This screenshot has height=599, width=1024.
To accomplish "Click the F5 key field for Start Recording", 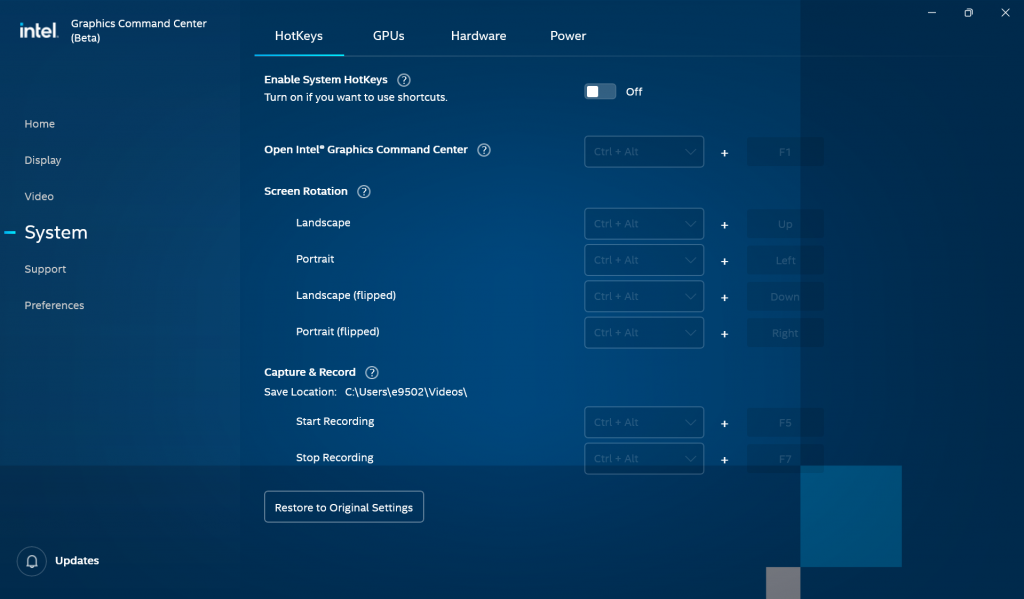I will click(x=785, y=423).
